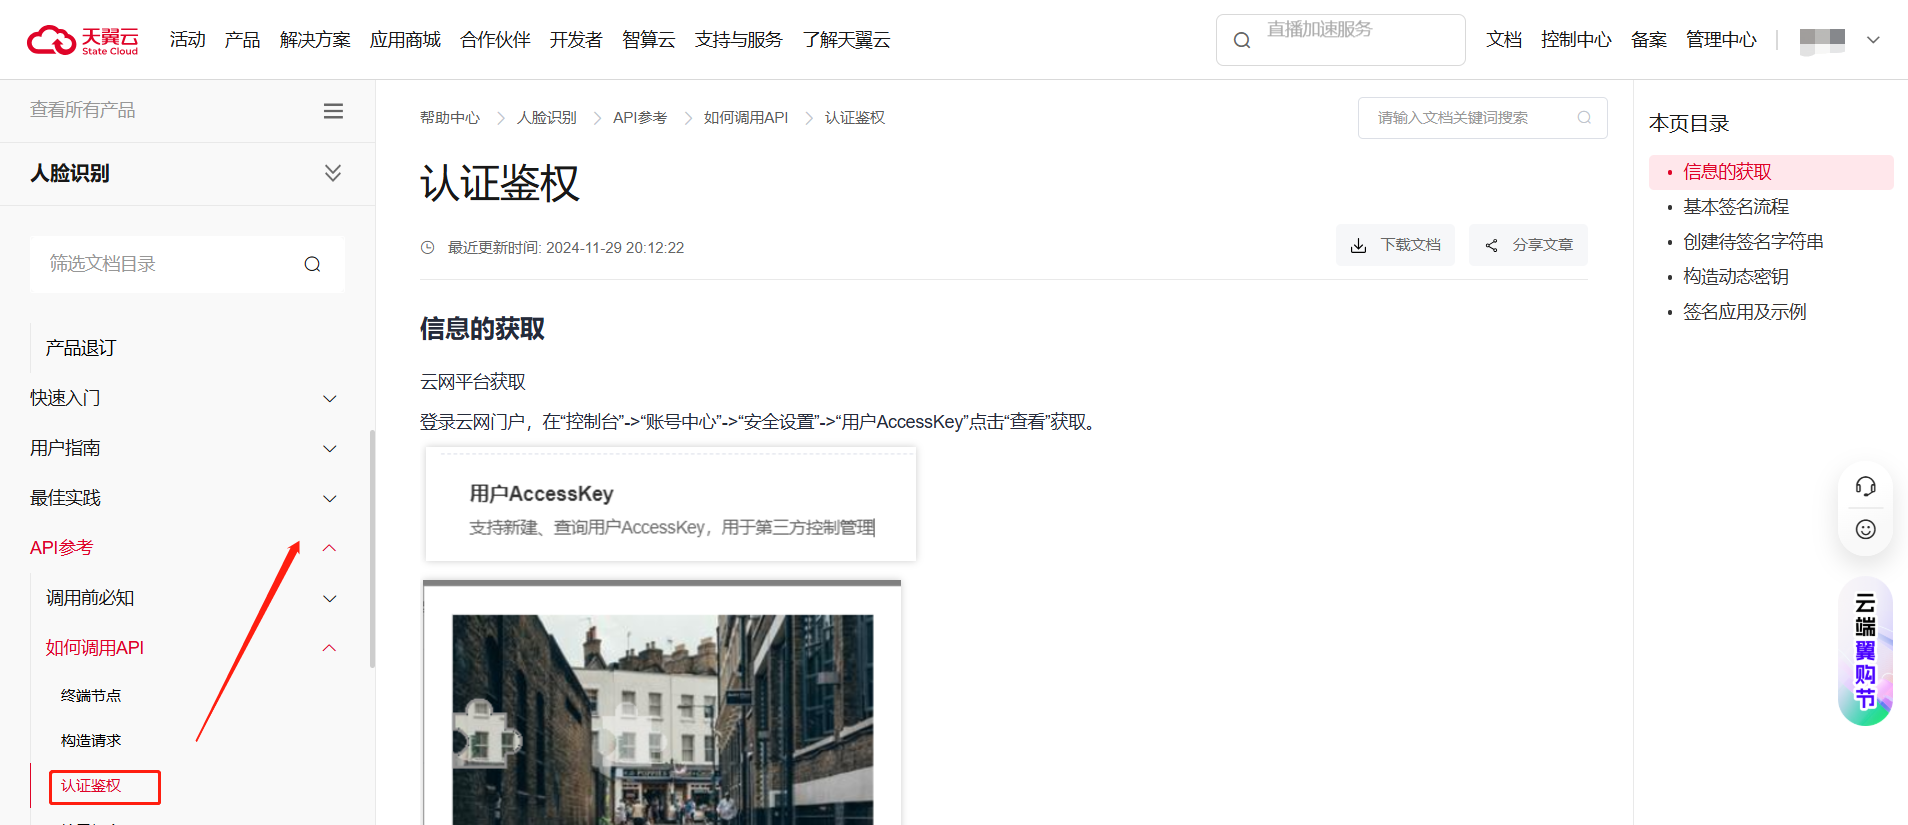1908x825 pixels.
Task: Open 认证鉴权 in the sidebar tree
Action: tap(91, 786)
